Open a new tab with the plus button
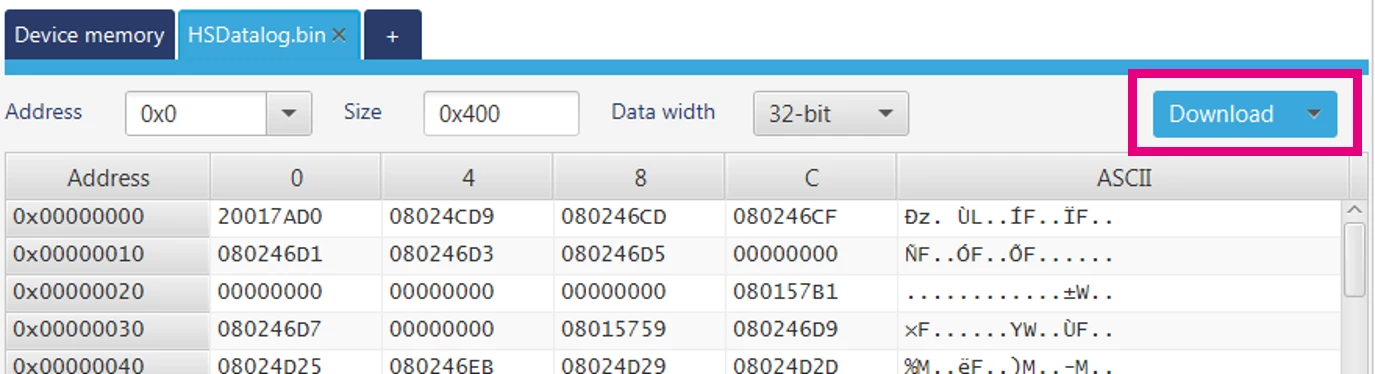1375x374 pixels. (x=392, y=35)
